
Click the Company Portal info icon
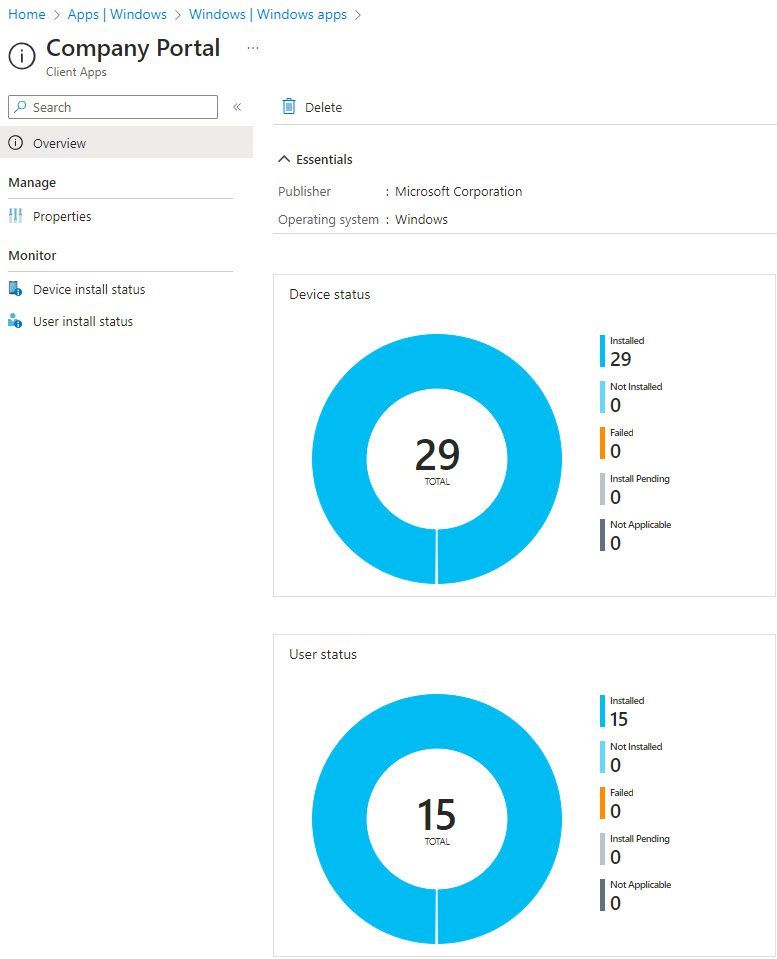tap(22, 56)
